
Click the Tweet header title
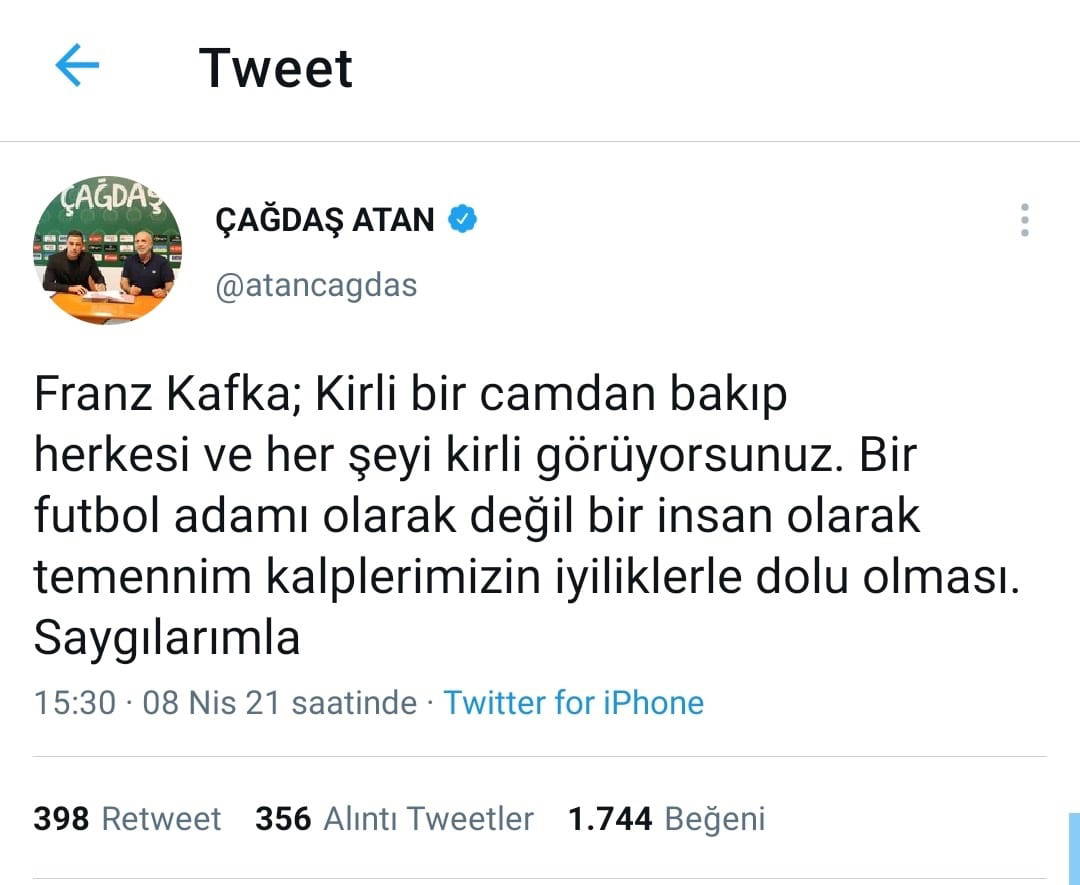coord(276,67)
